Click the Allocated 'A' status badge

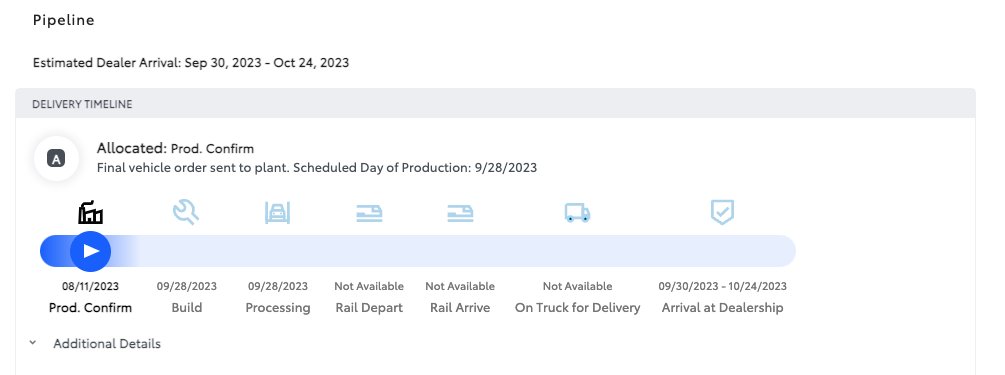point(56,158)
